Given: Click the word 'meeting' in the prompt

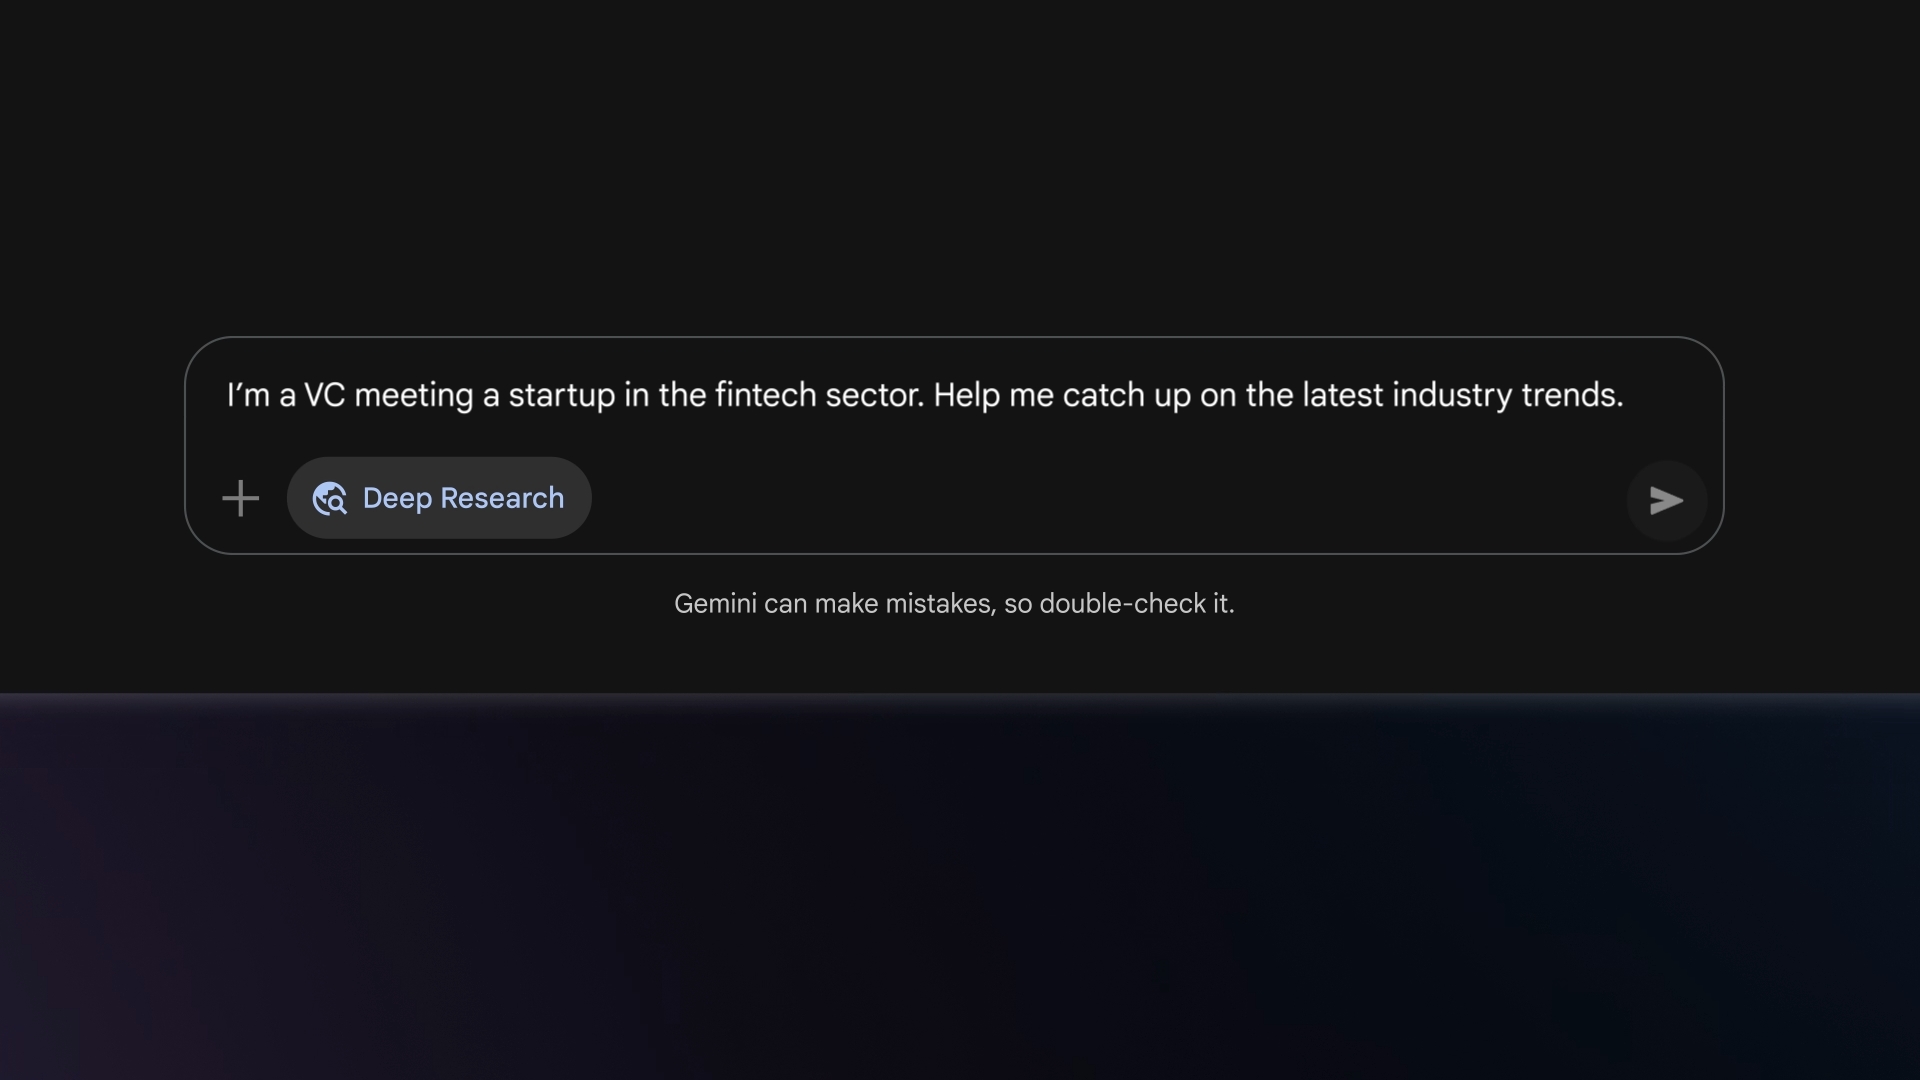Looking at the screenshot, I should pyautogui.click(x=413, y=395).
